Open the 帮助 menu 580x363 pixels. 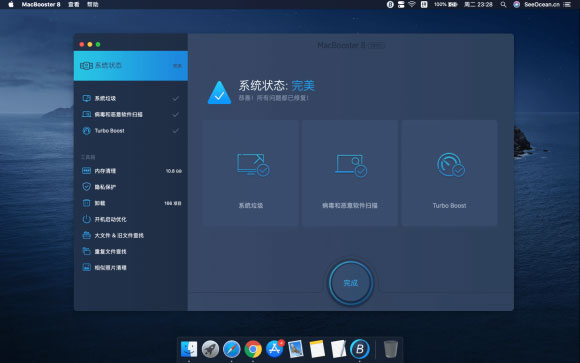point(92,4)
